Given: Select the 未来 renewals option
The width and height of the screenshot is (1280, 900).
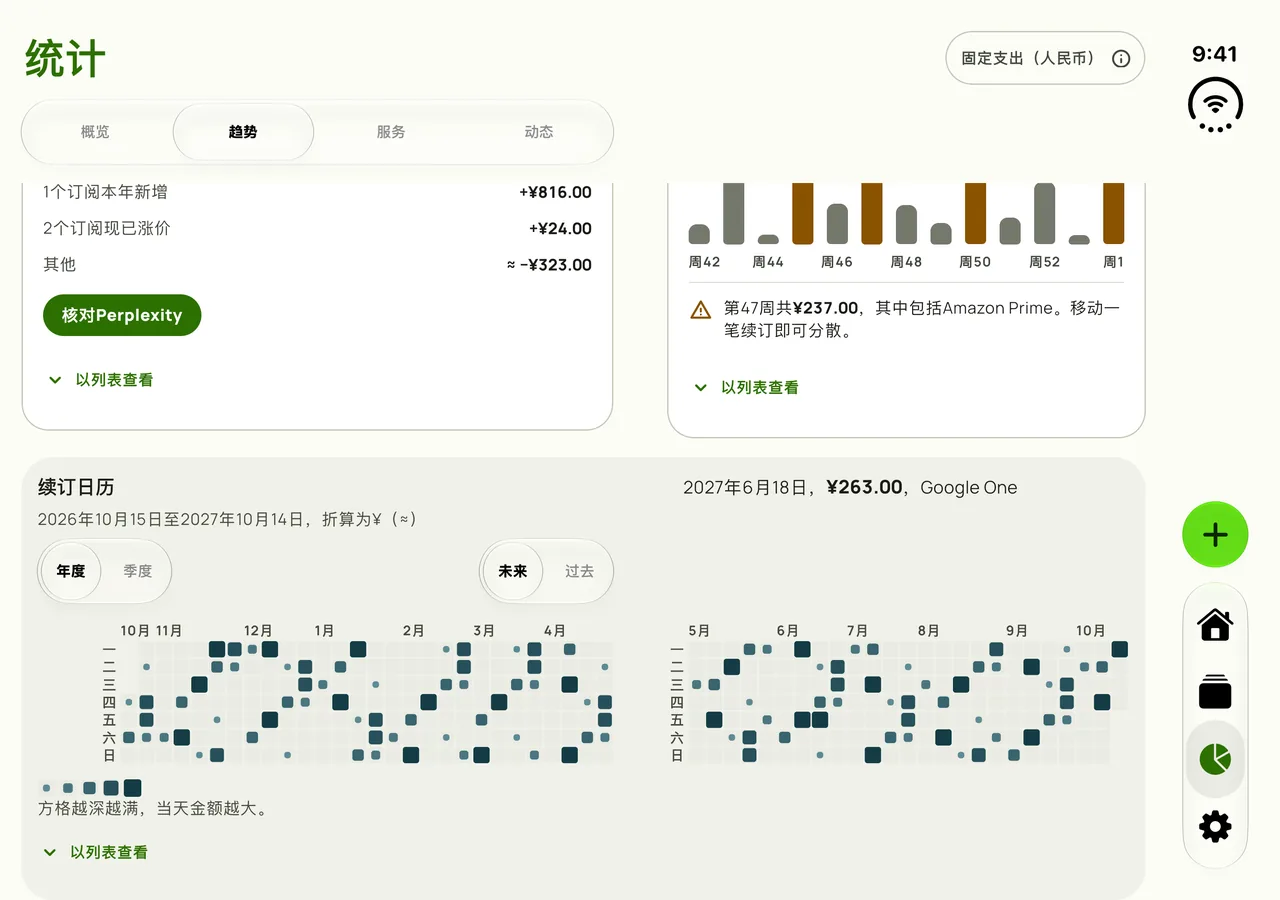Looking at the screenshot, I should [x=512, y=571].
